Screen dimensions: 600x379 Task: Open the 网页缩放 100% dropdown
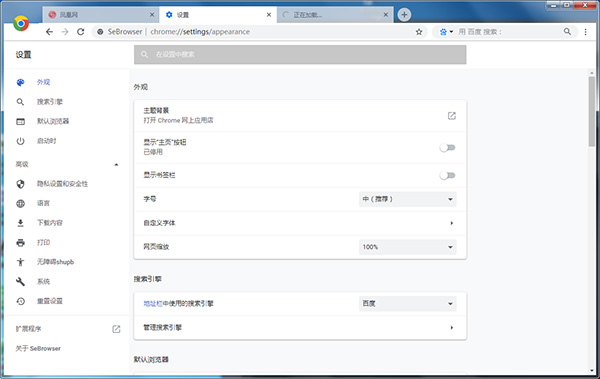click(x=408, y=247)
